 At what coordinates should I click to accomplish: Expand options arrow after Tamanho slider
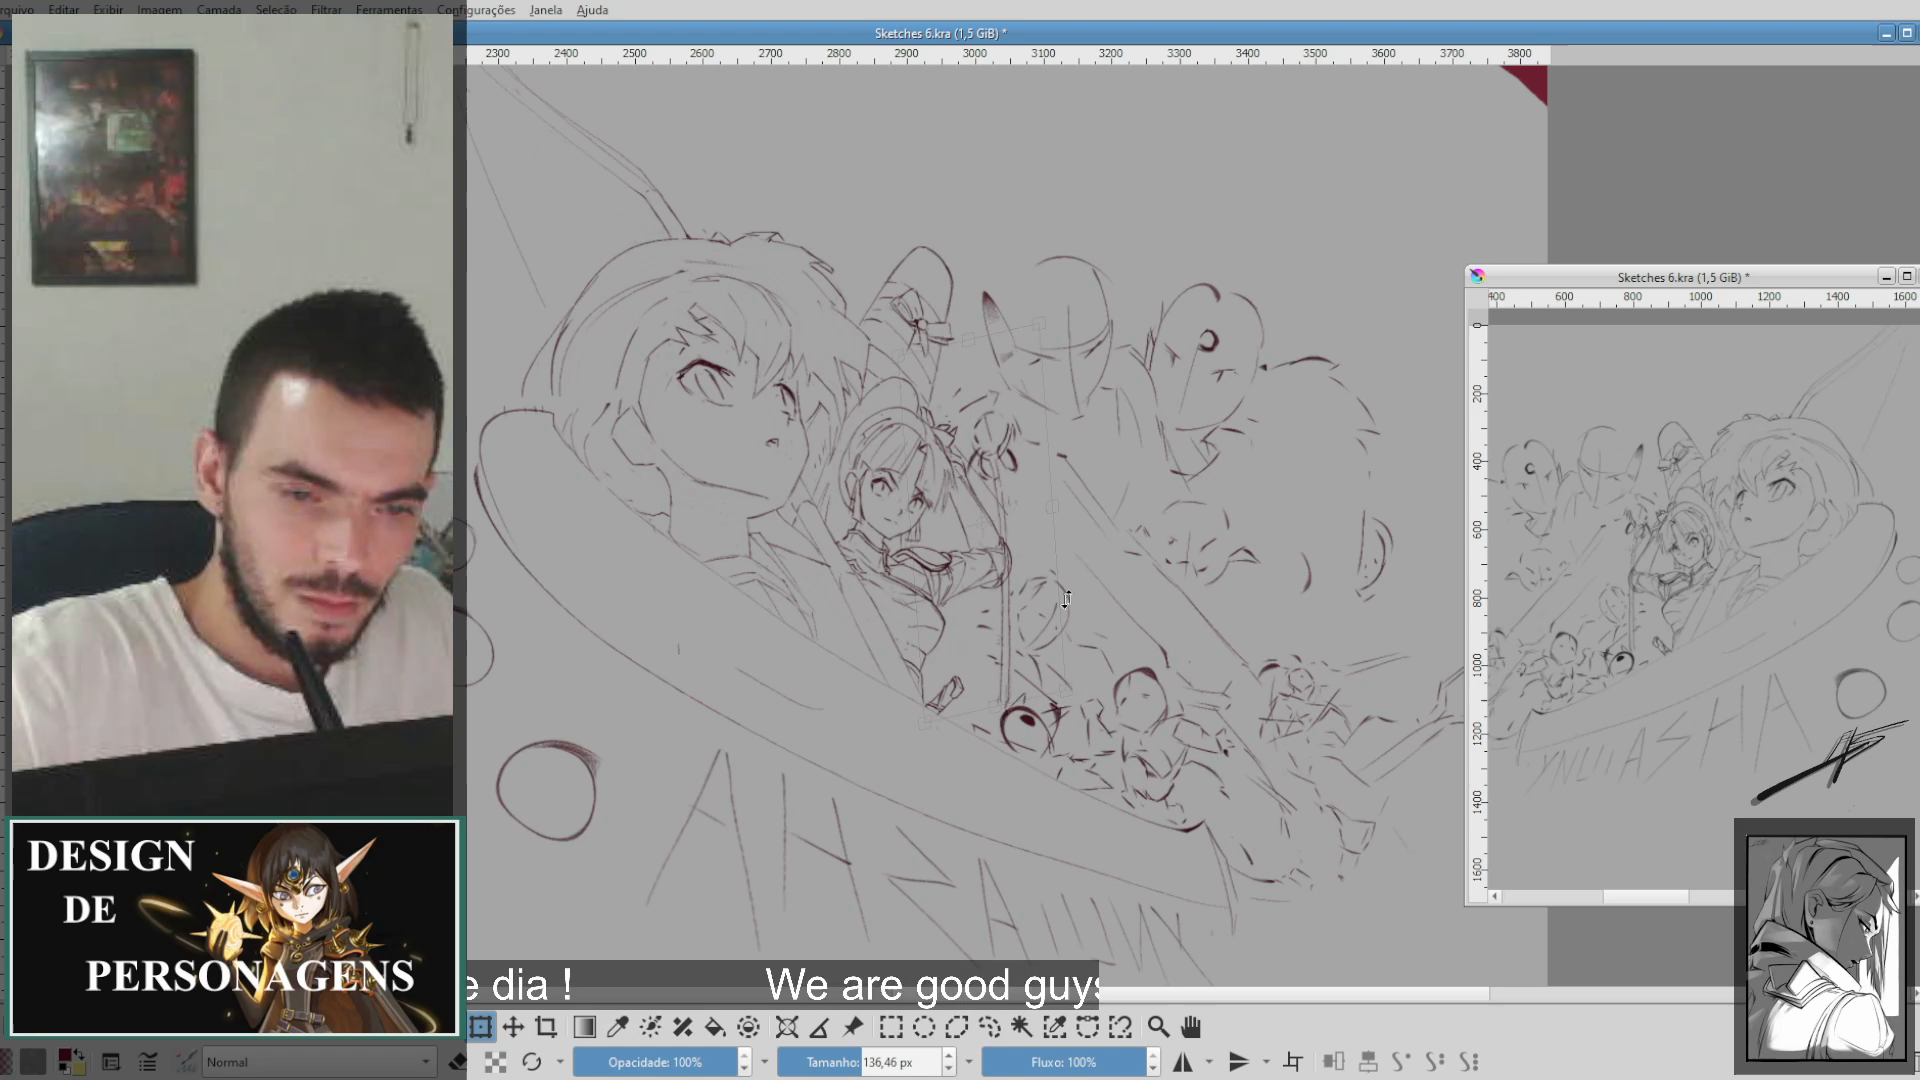969,1062
